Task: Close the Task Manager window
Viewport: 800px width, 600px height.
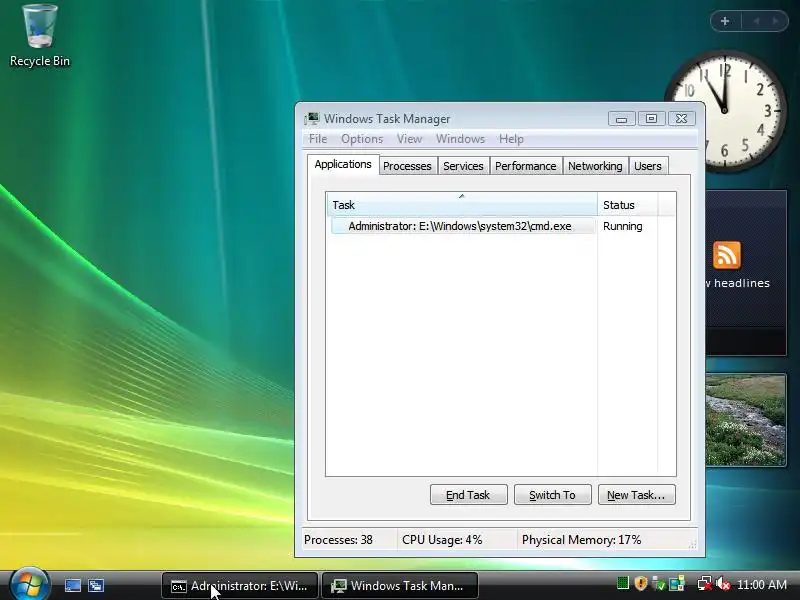Action: (x=682, y=119)
